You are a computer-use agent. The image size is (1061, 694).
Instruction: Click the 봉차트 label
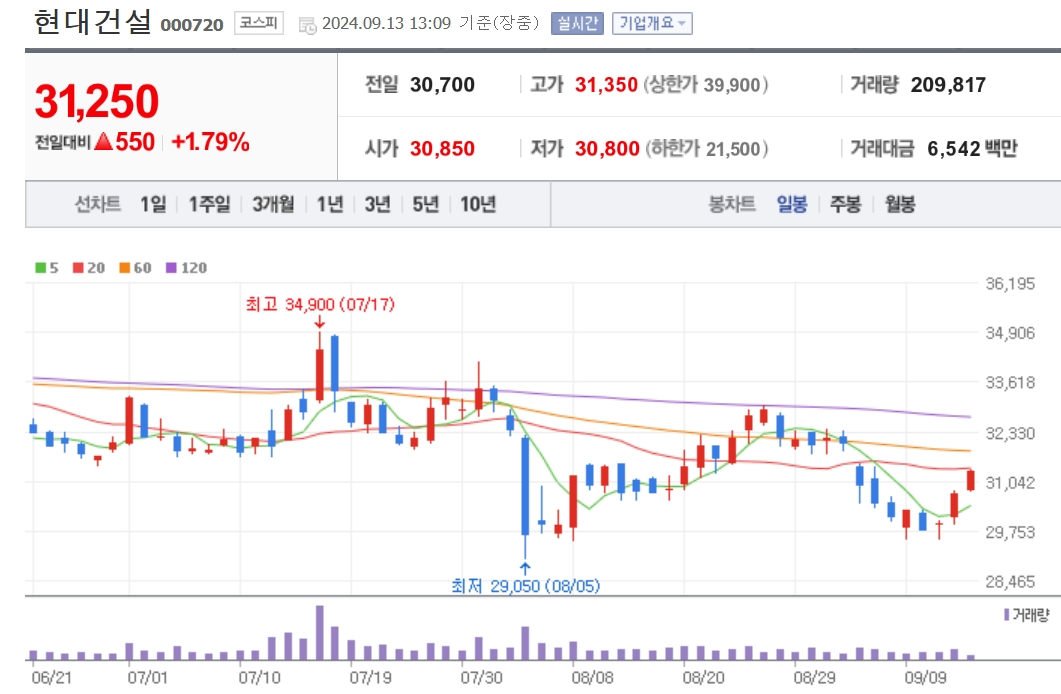pyautogui.click(x=731, y=204)
